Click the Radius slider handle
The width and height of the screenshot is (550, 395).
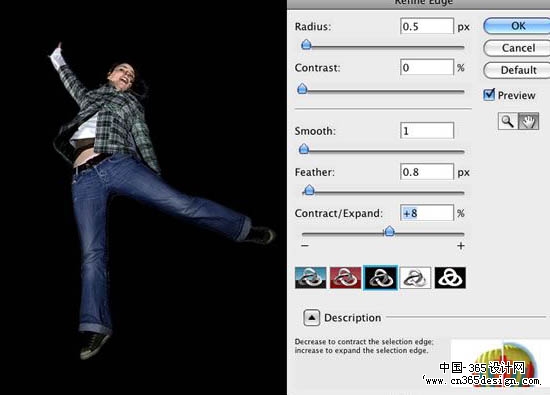click(x=306, y=45)
